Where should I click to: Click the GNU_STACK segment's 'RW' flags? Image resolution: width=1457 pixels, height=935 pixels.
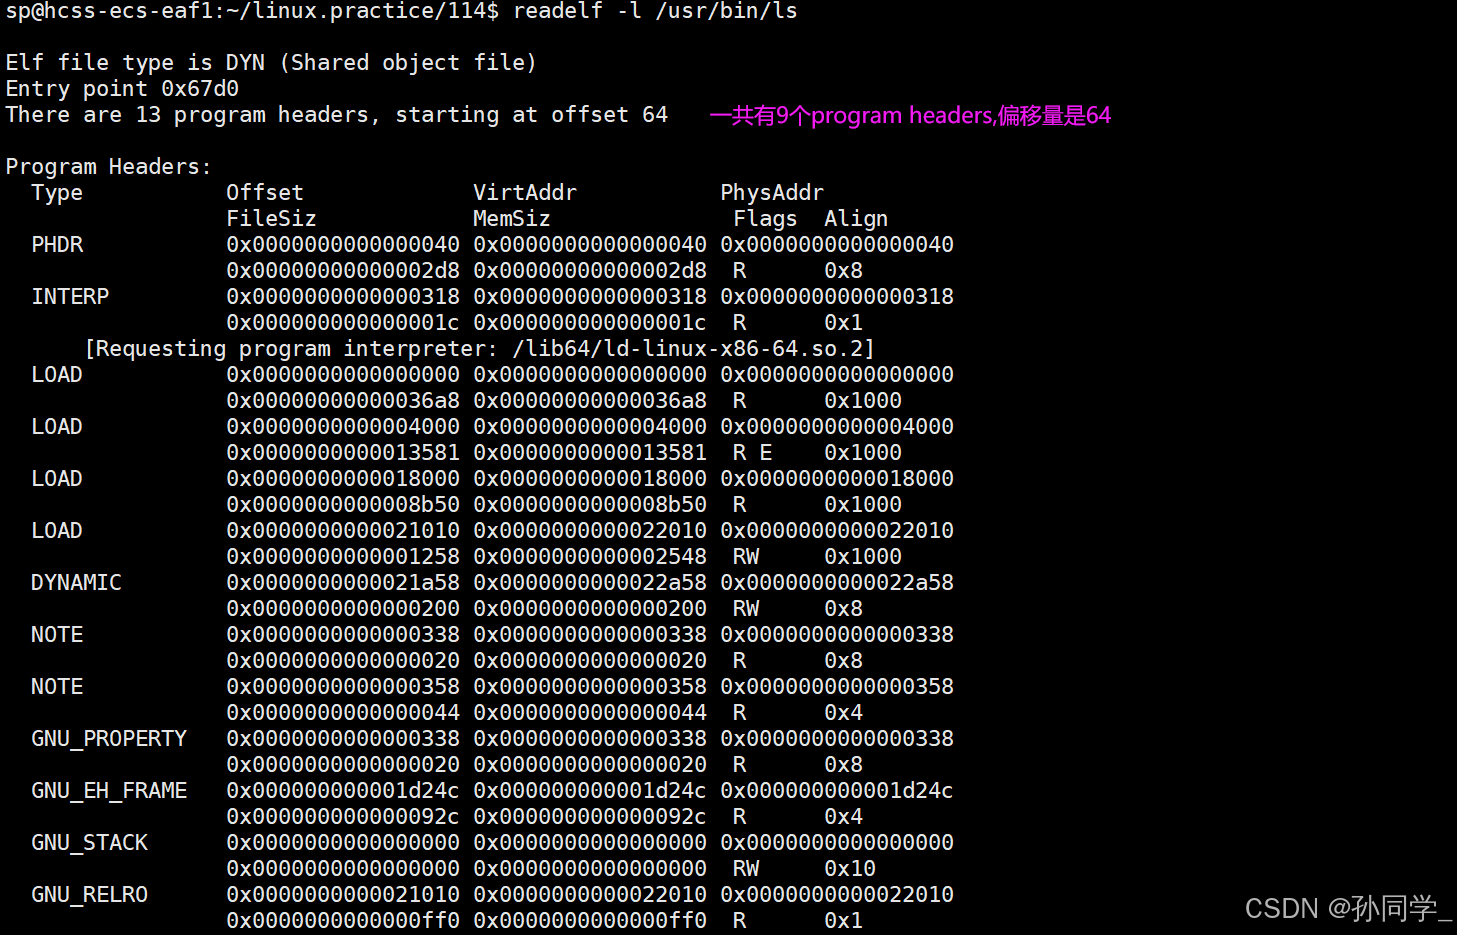tap(746, 869)
